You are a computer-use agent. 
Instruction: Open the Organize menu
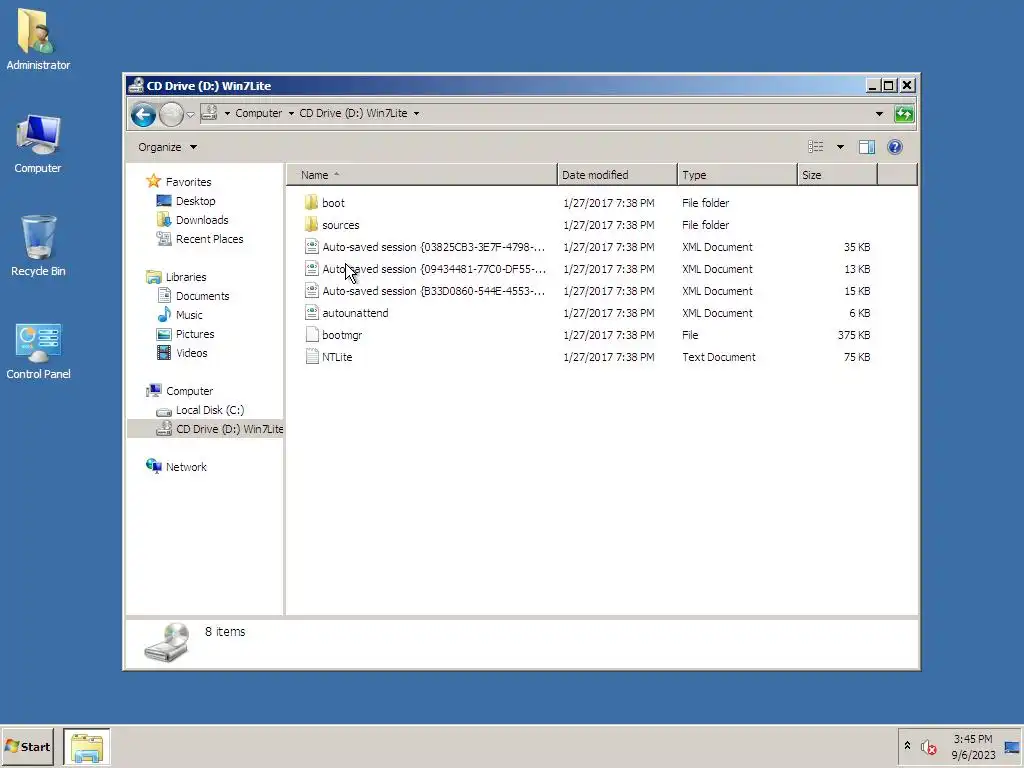[x=167, y=147]
